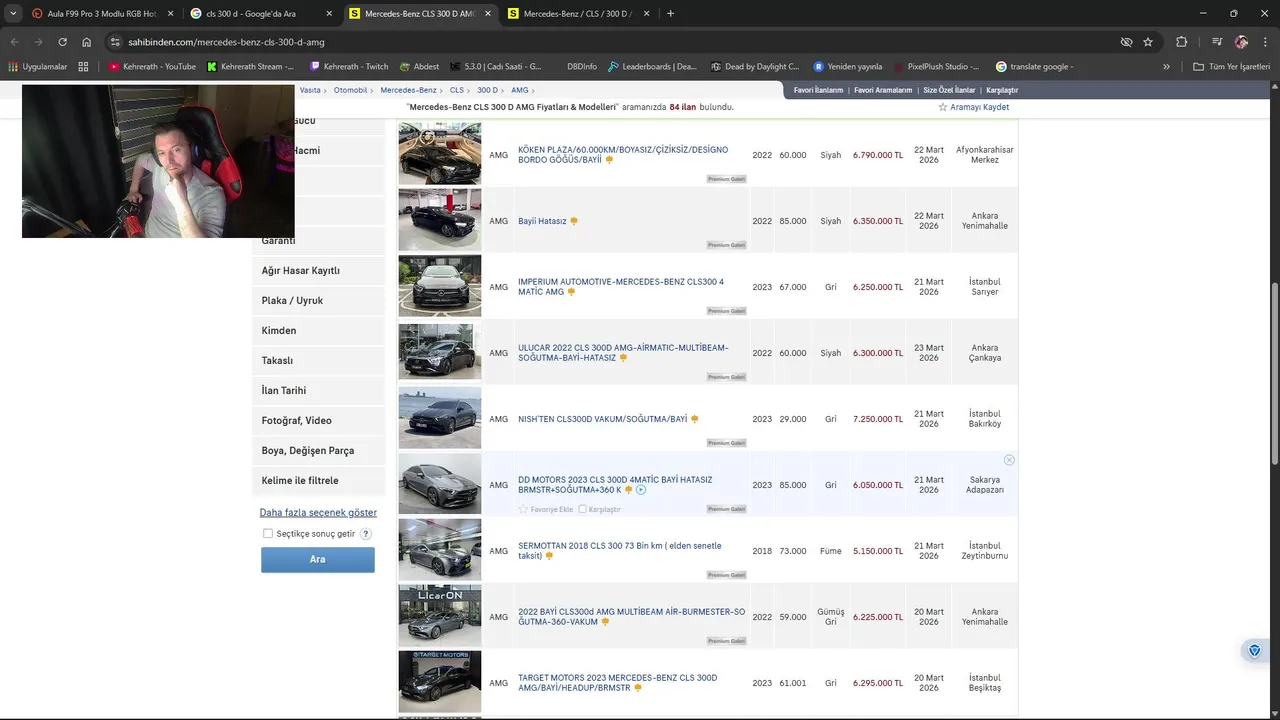Click the Daha fazla seçenek göster link
Screen dimensions: 1280x720
point(318,513)
